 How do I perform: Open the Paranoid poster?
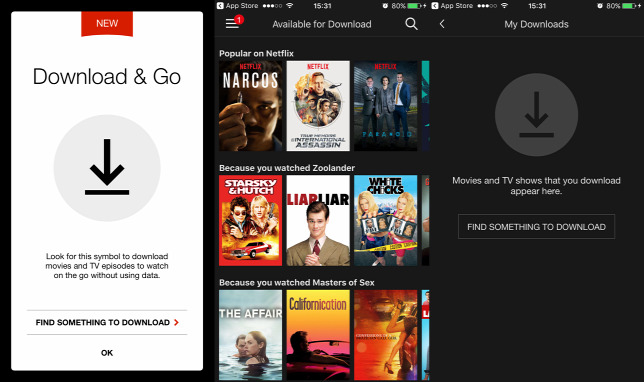pyautogui.click(x=386, y=106)
